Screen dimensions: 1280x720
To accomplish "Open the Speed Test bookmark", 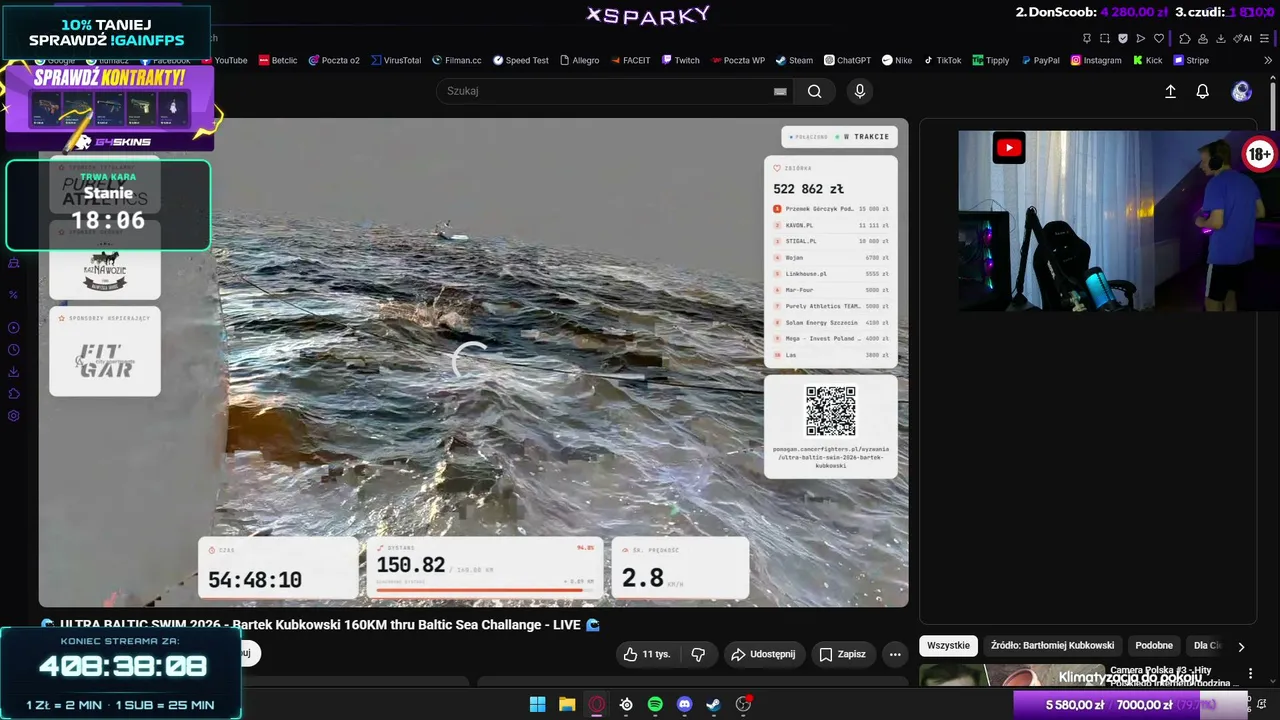I will coord(520,60).
